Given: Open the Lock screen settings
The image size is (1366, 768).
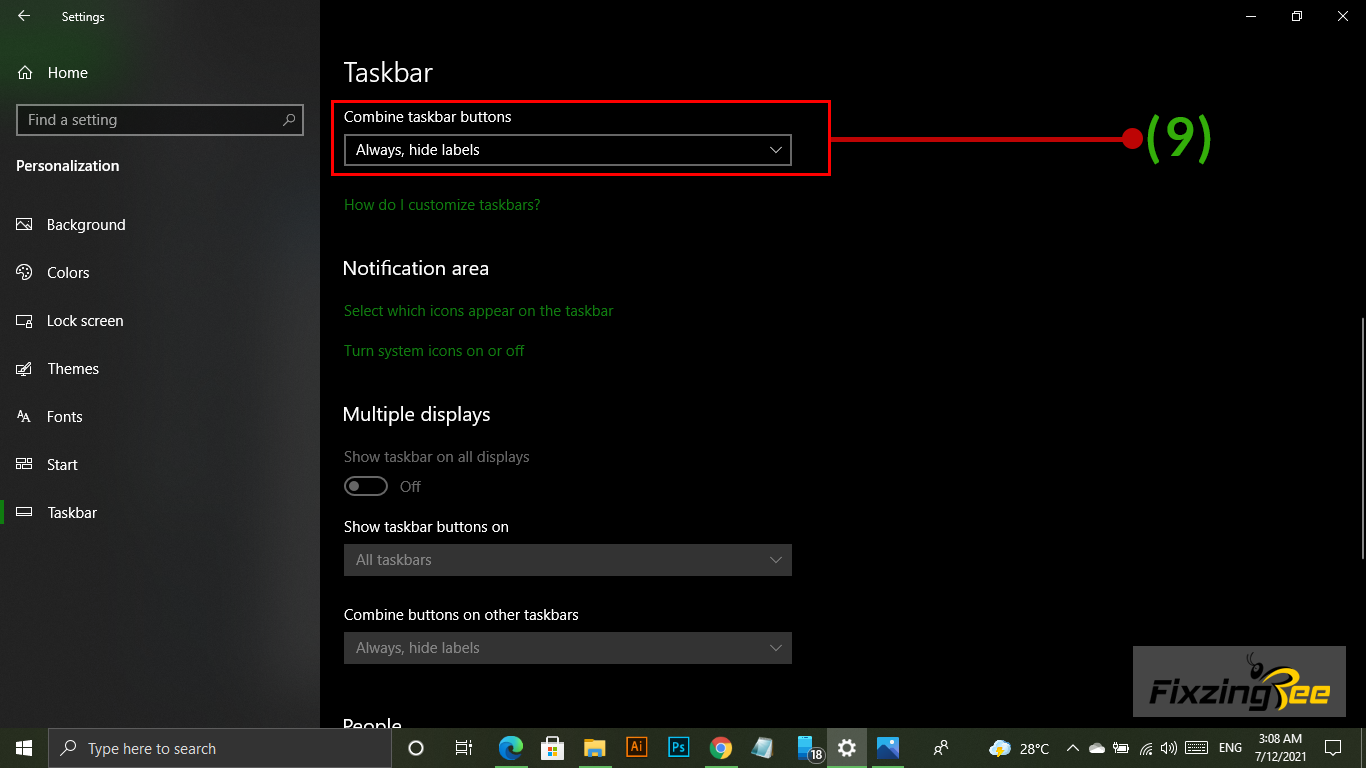Looking at the screenshot, I should tap(85, 321).
